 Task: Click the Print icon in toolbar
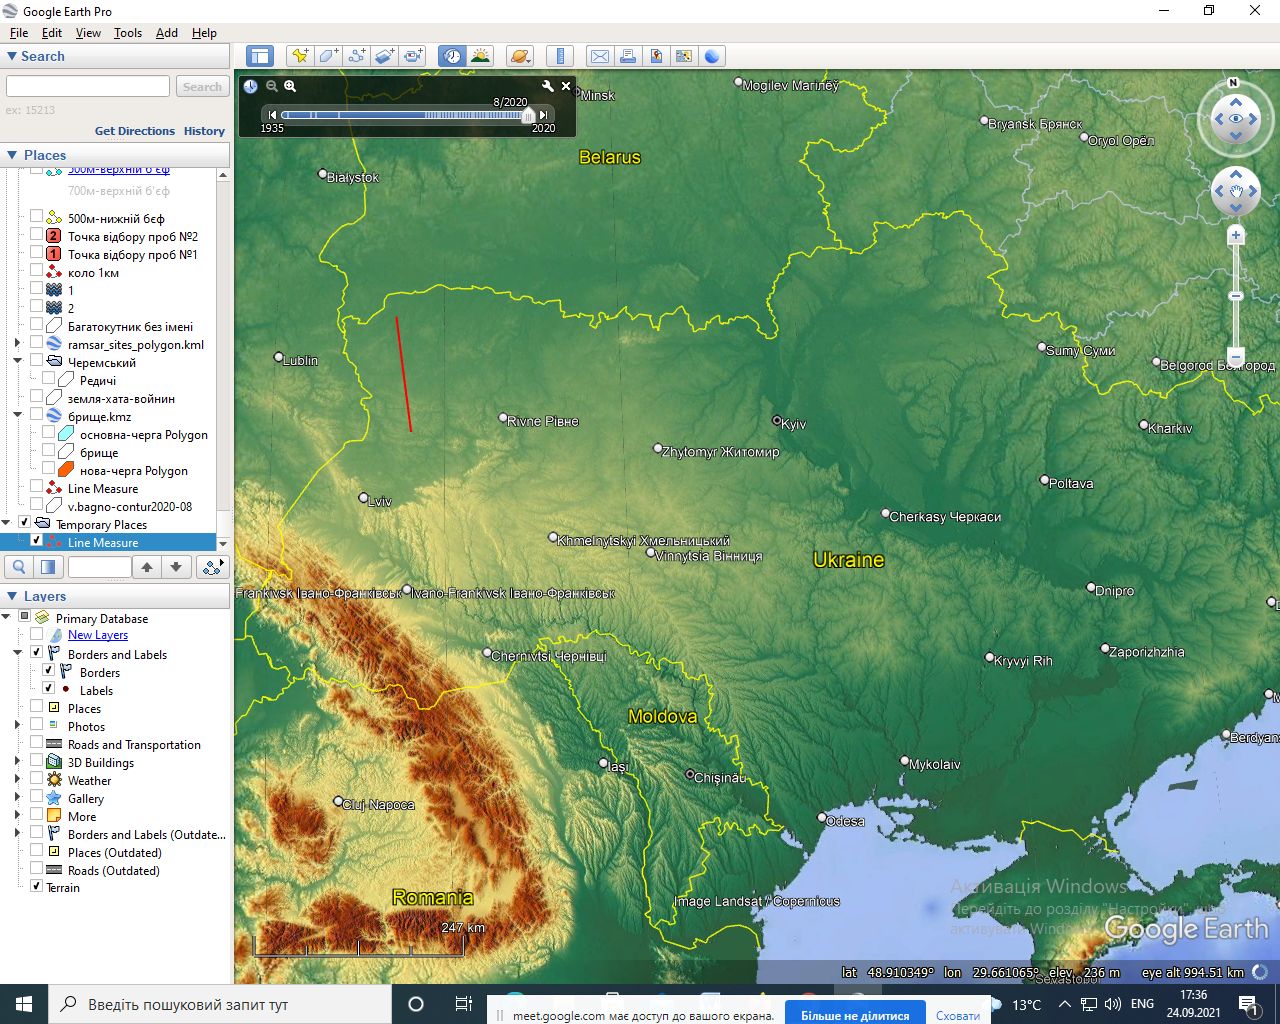(x=627, y=56)
